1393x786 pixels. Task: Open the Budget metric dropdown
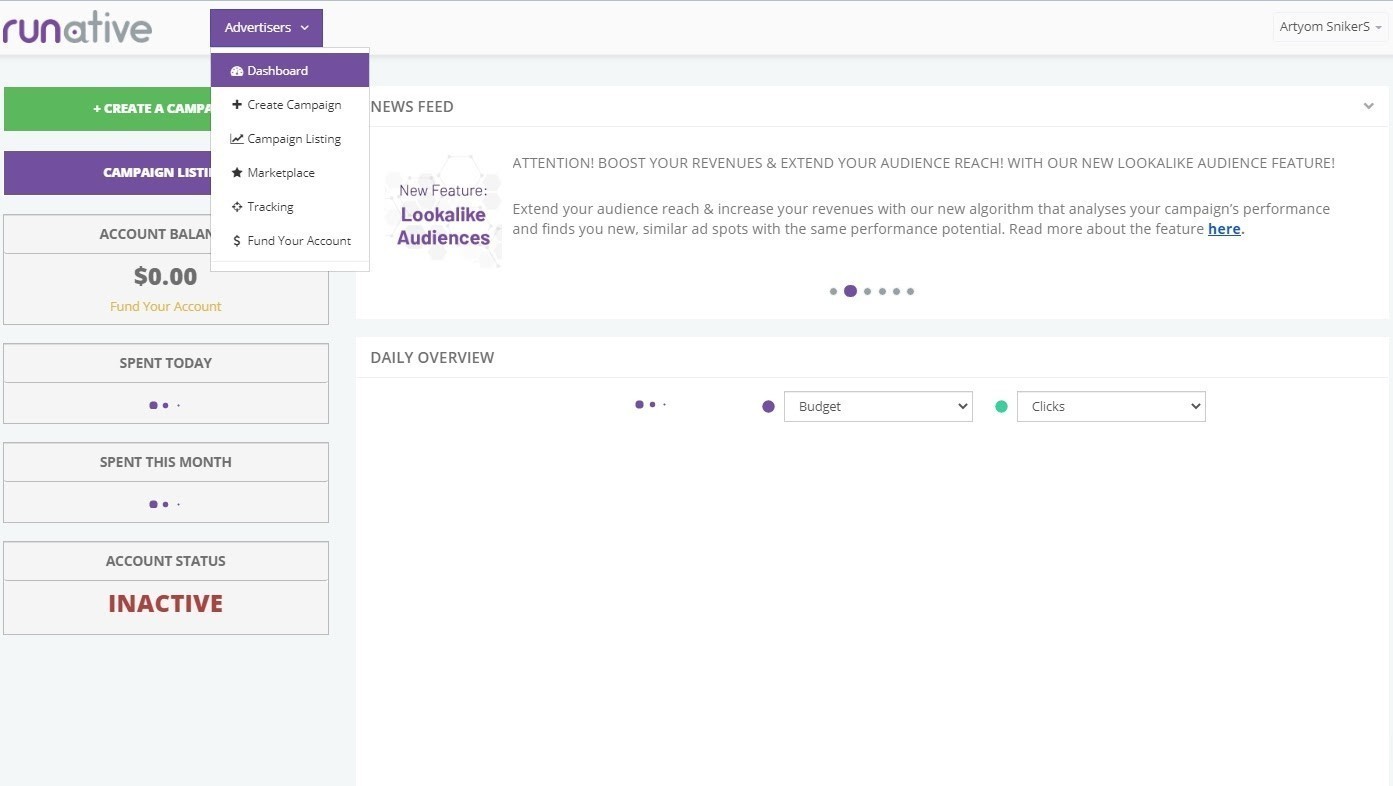878,406
